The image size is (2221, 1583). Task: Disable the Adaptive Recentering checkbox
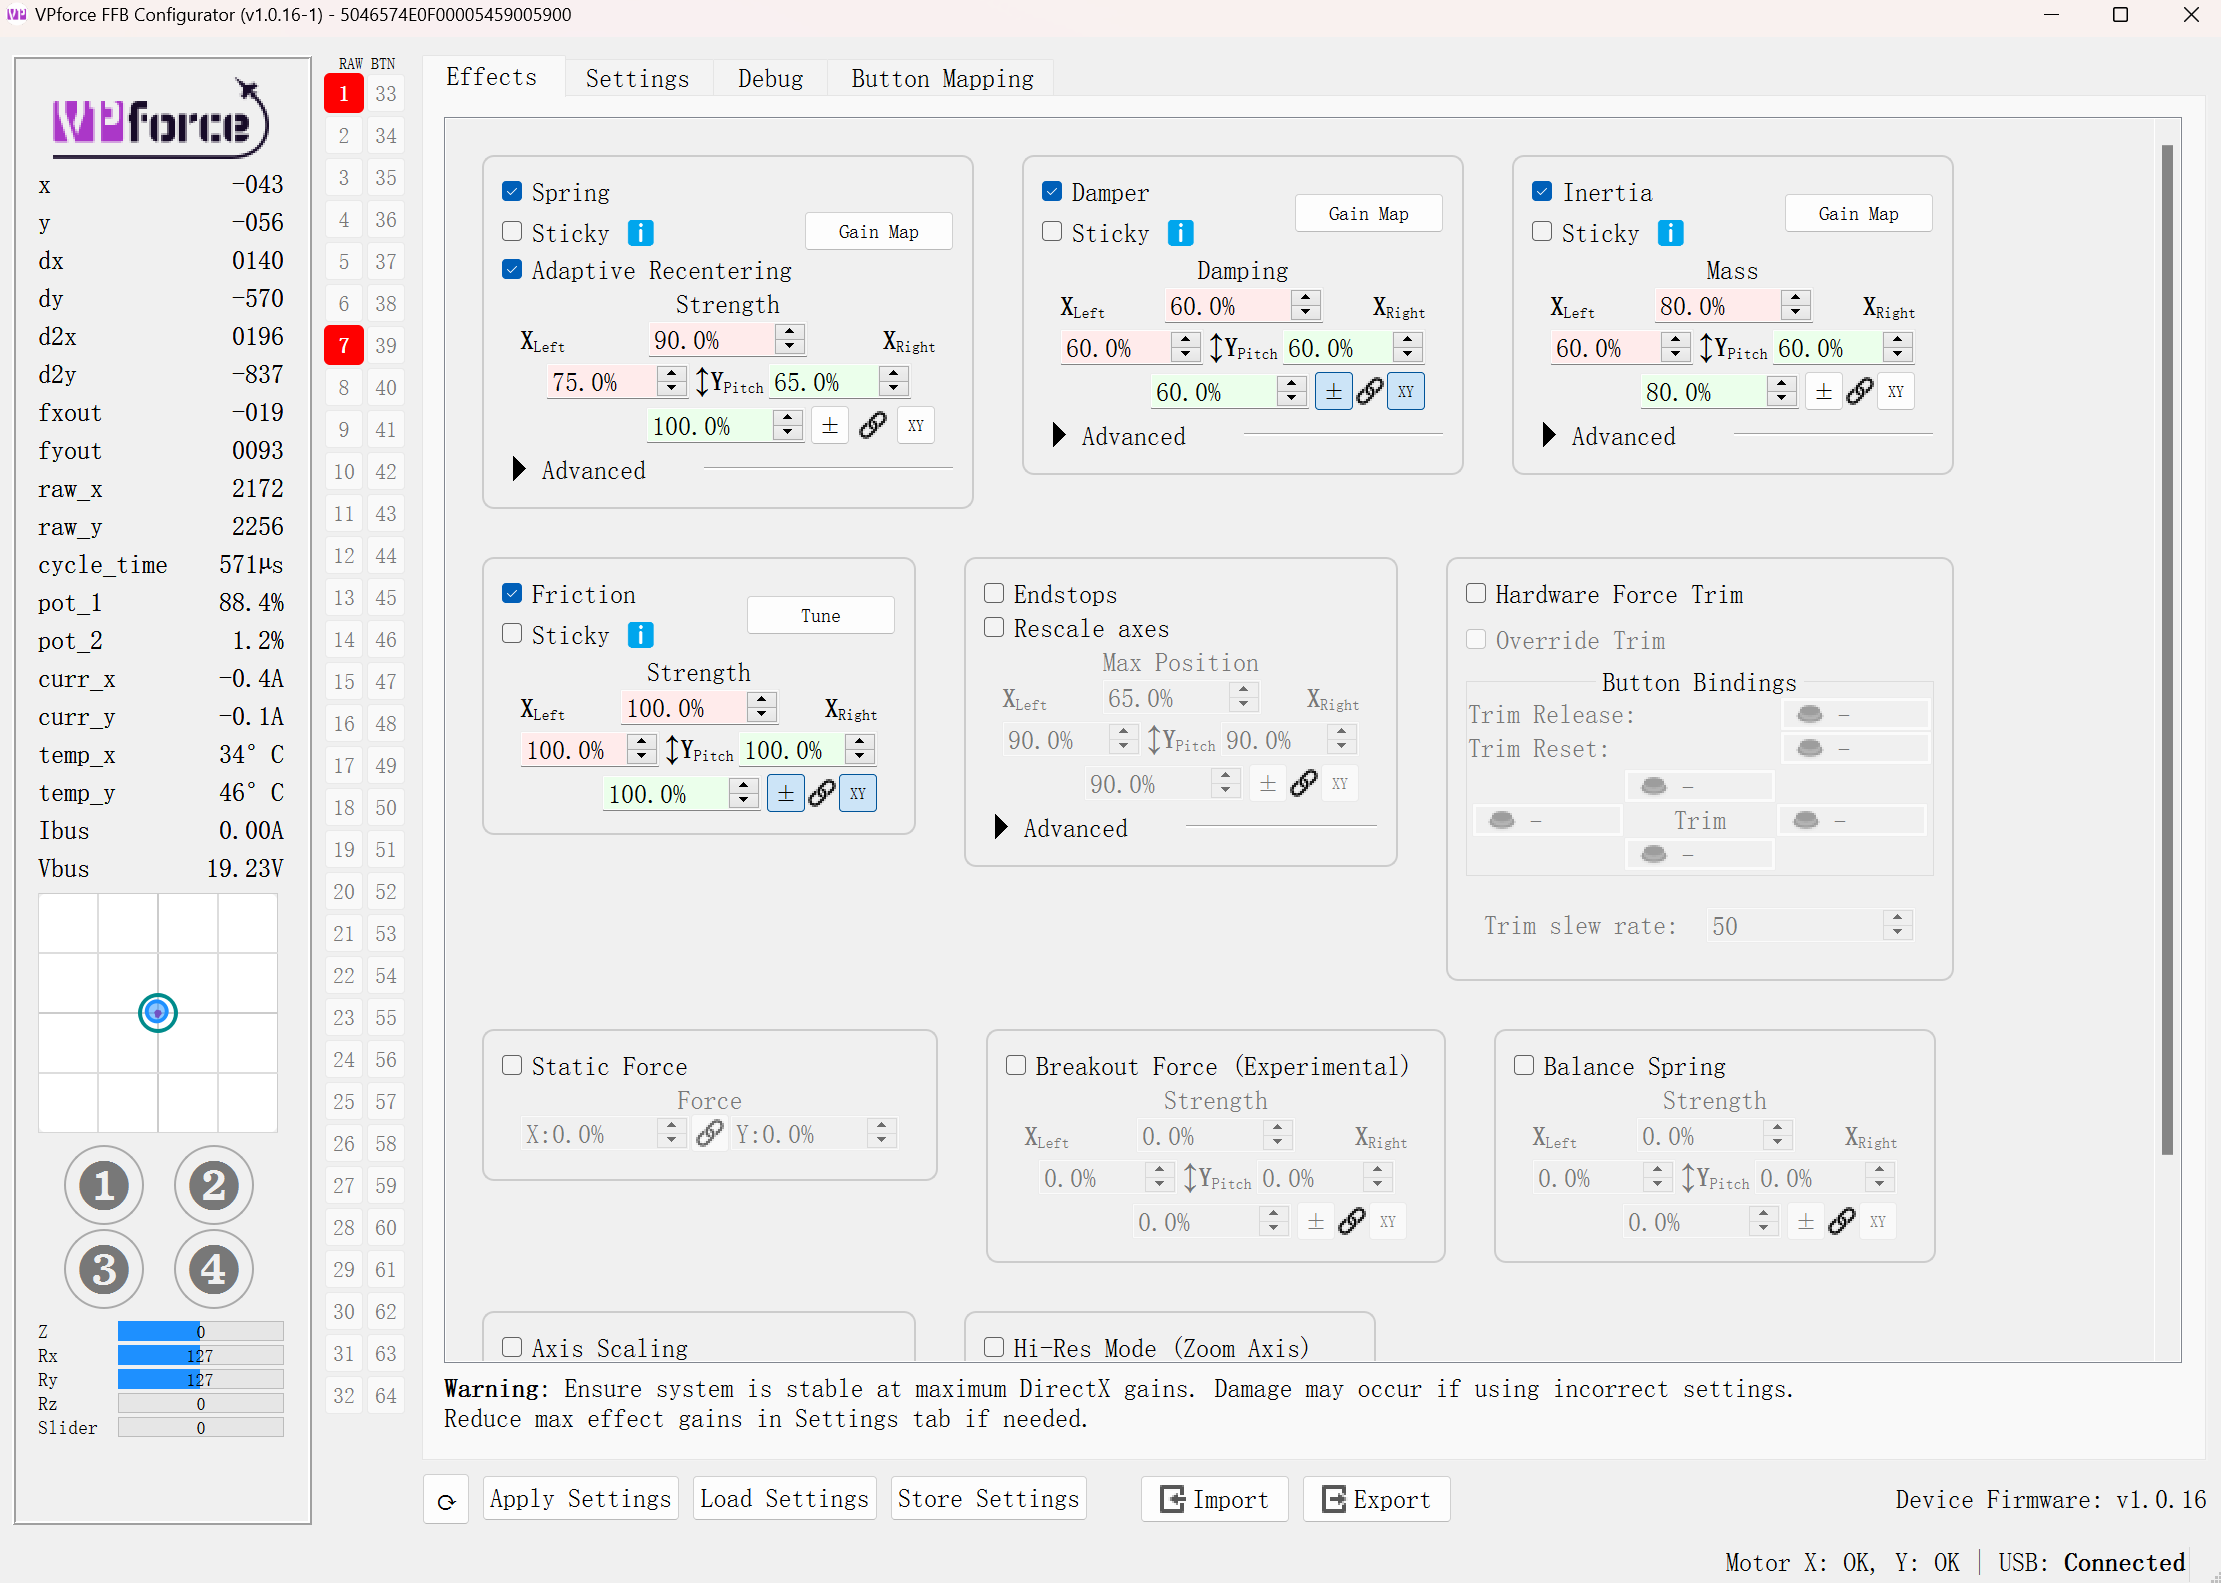click(x=512, y=270)
